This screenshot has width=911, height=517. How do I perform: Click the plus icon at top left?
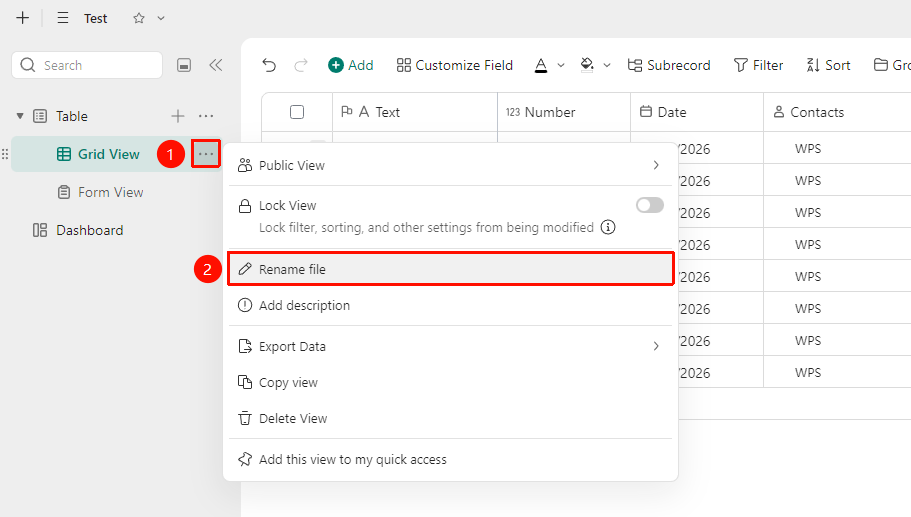point(22,18)
